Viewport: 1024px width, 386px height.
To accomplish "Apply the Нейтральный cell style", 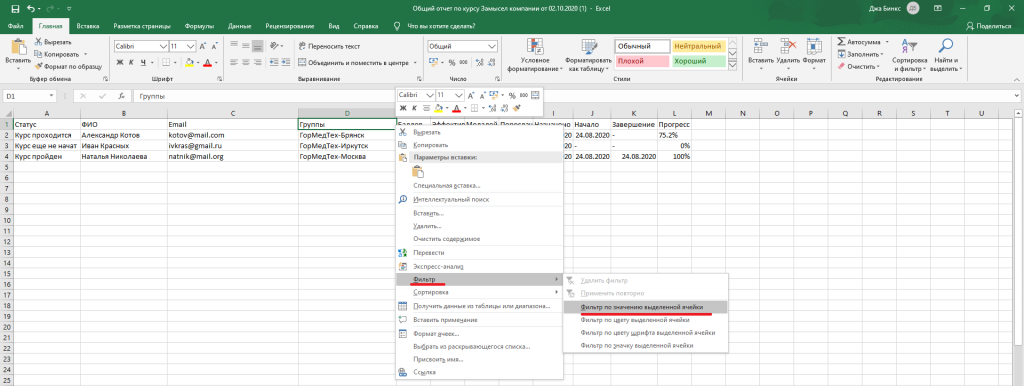I will [x=698, y=46].
